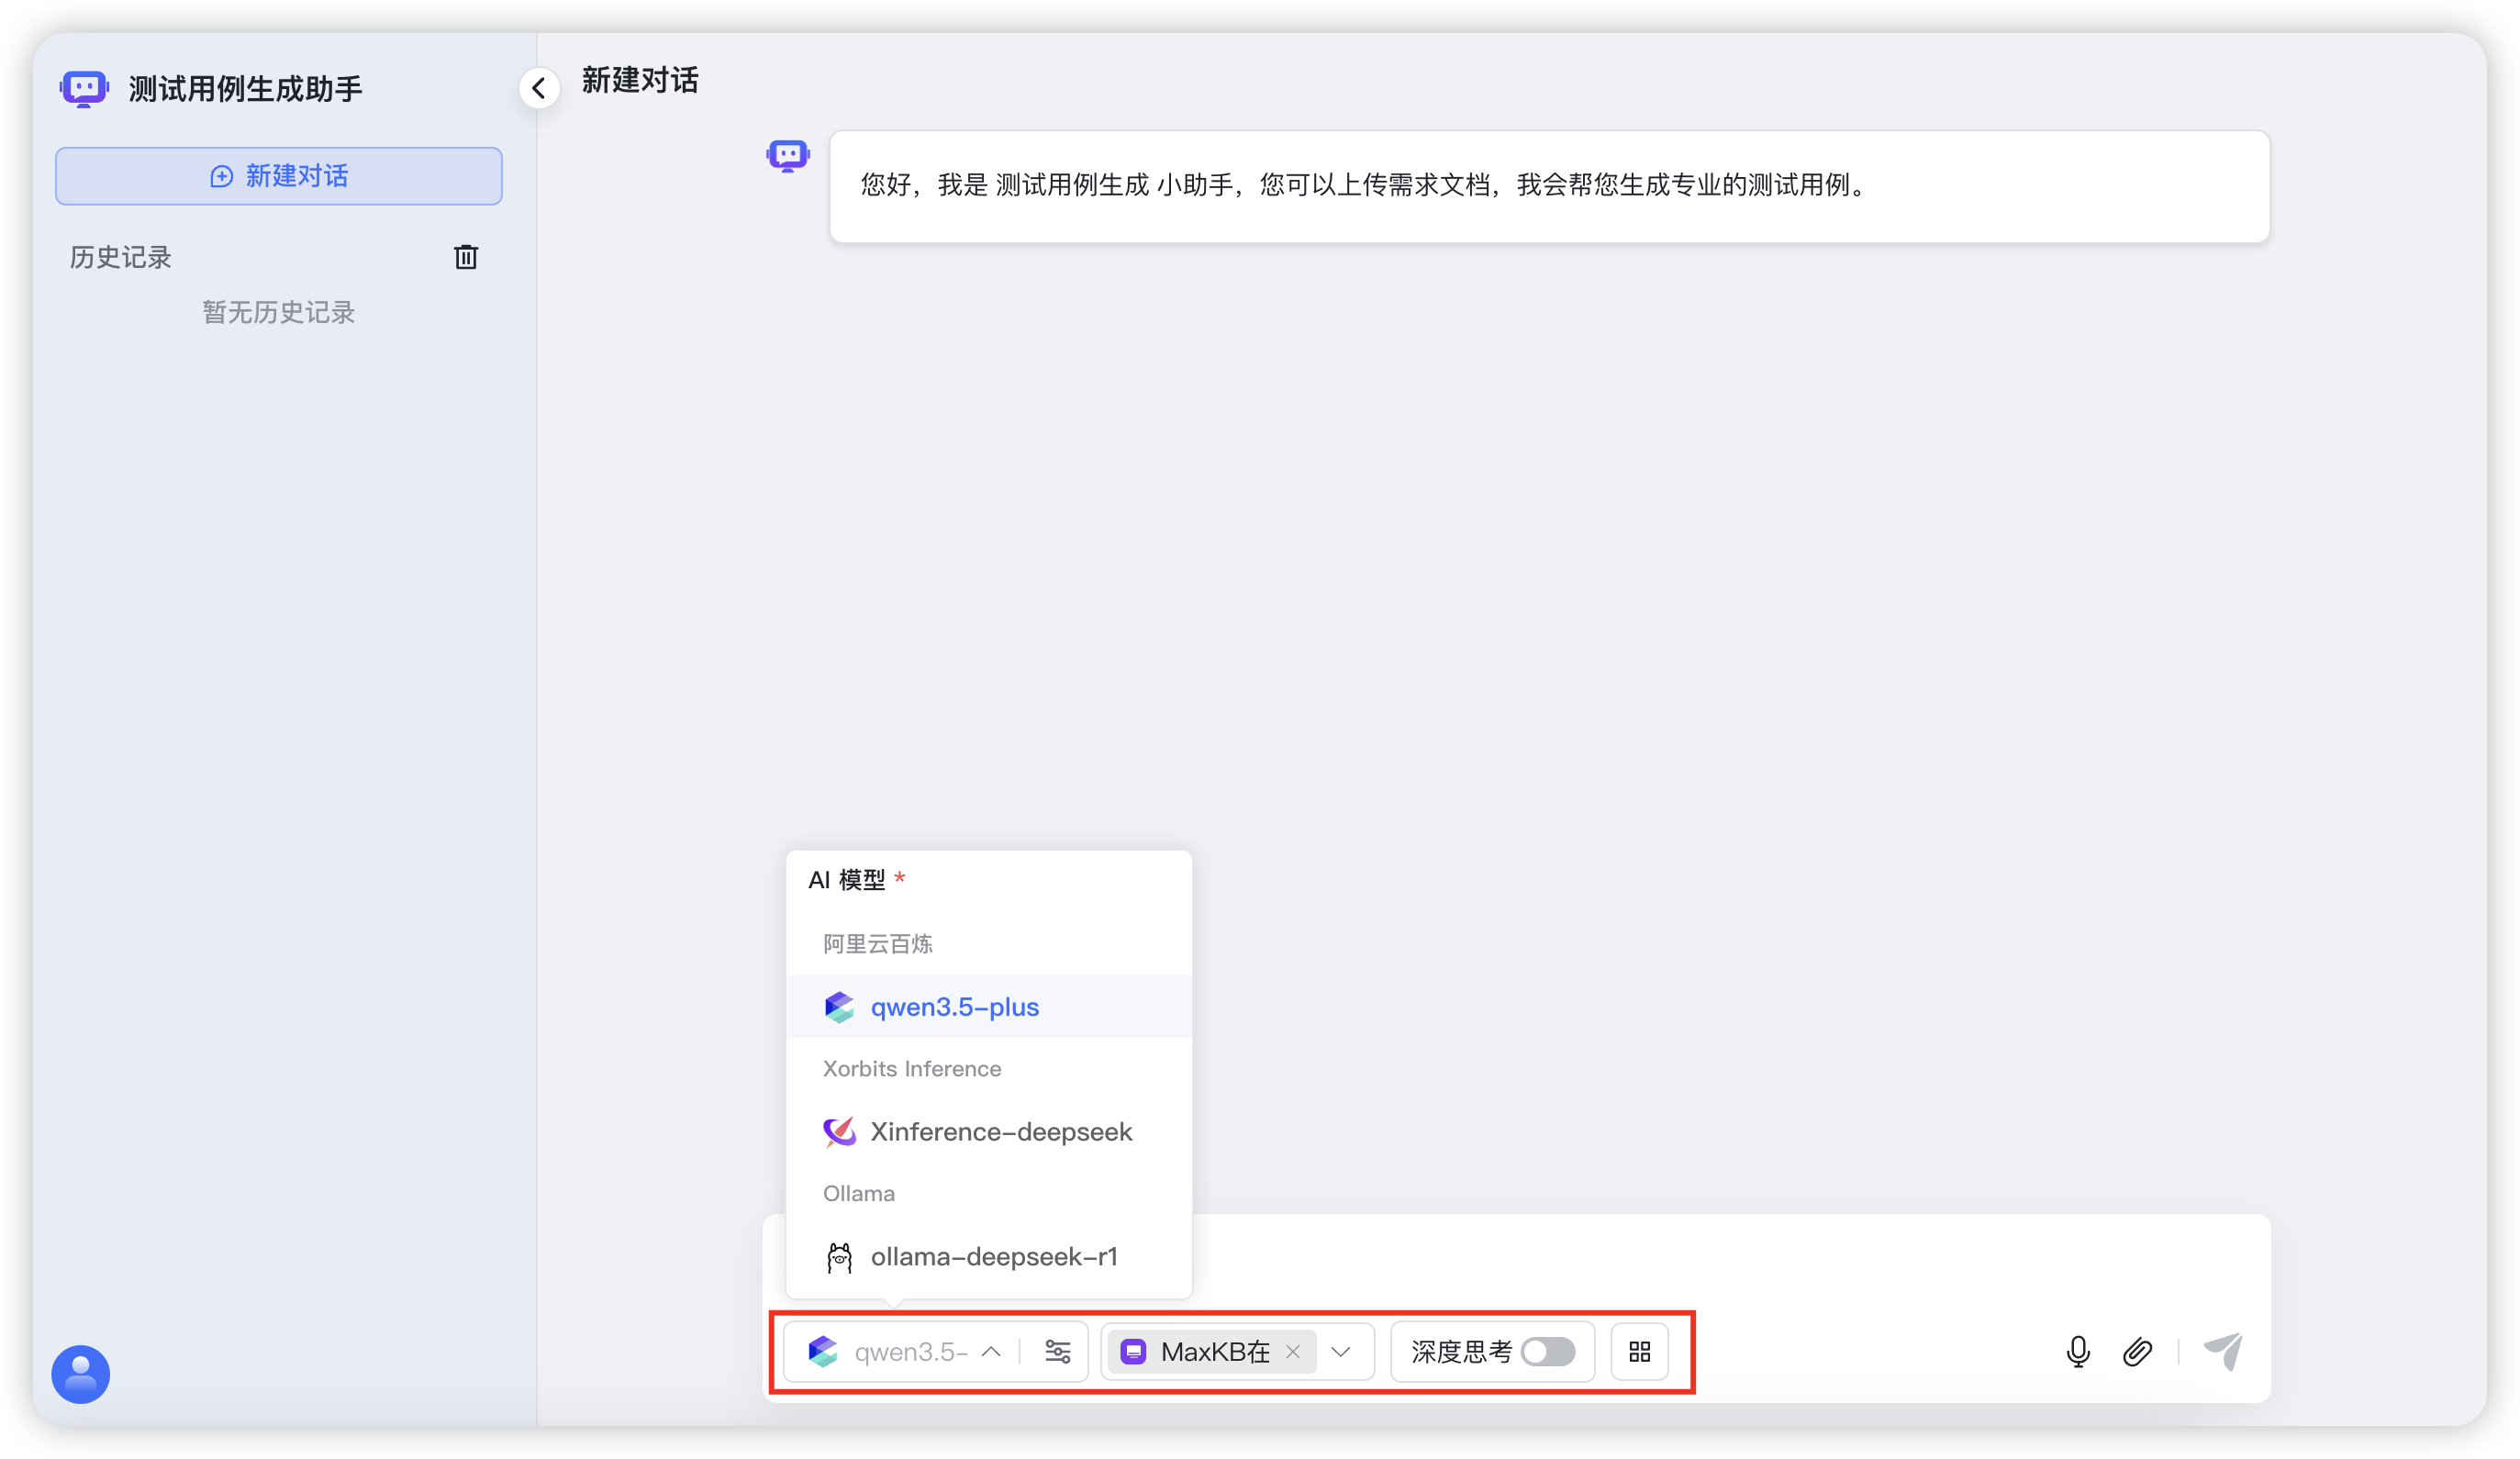Toggle the 深度思考 switch
The height and width of the screenshot is (1459, 2520).
1548,1351
